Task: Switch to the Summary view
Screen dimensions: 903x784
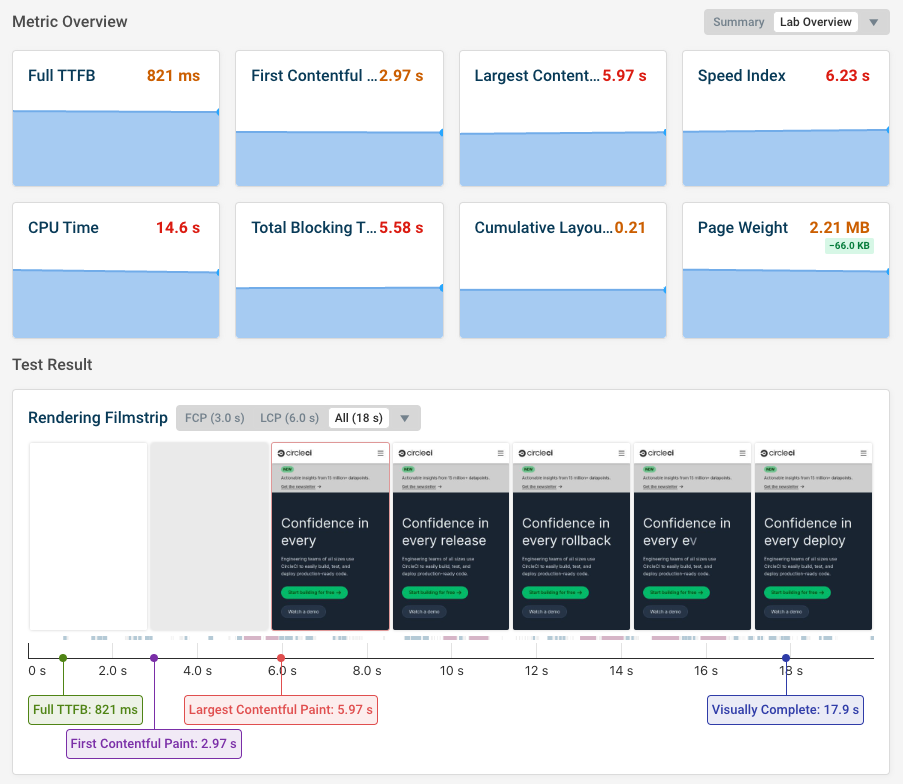Action: click(x=739, y=22)
